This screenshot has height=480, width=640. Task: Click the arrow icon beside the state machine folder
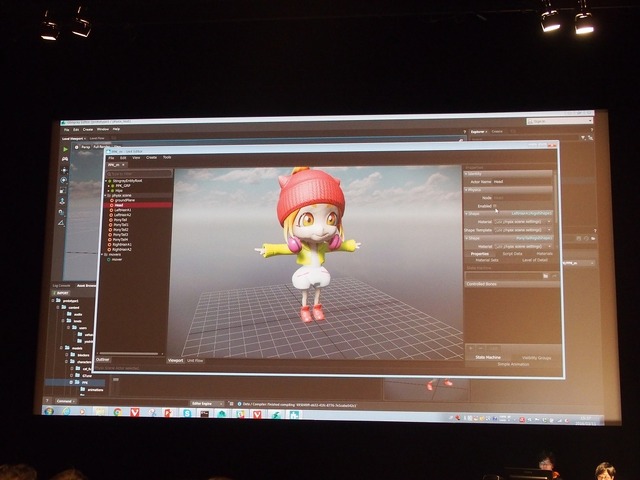coord(554,276)
